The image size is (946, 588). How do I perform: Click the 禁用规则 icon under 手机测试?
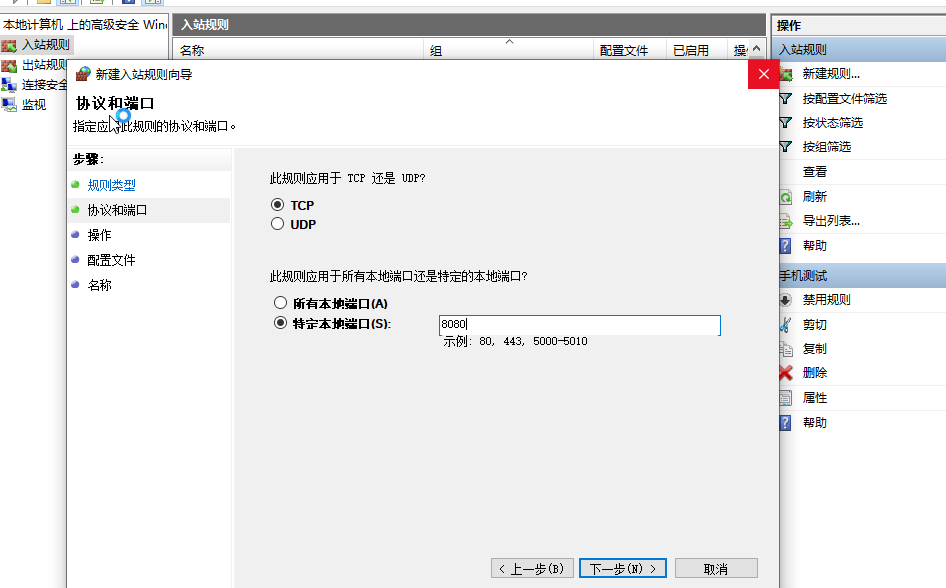pyautogui.click(x=785, y=299)
